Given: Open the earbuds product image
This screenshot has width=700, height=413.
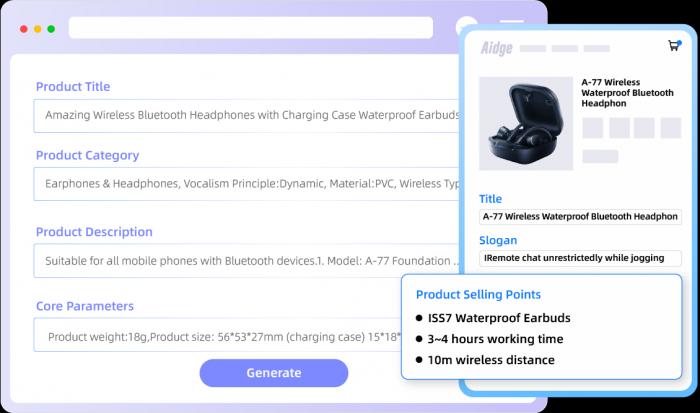Looking at the screenshot, I should point(526,124).
